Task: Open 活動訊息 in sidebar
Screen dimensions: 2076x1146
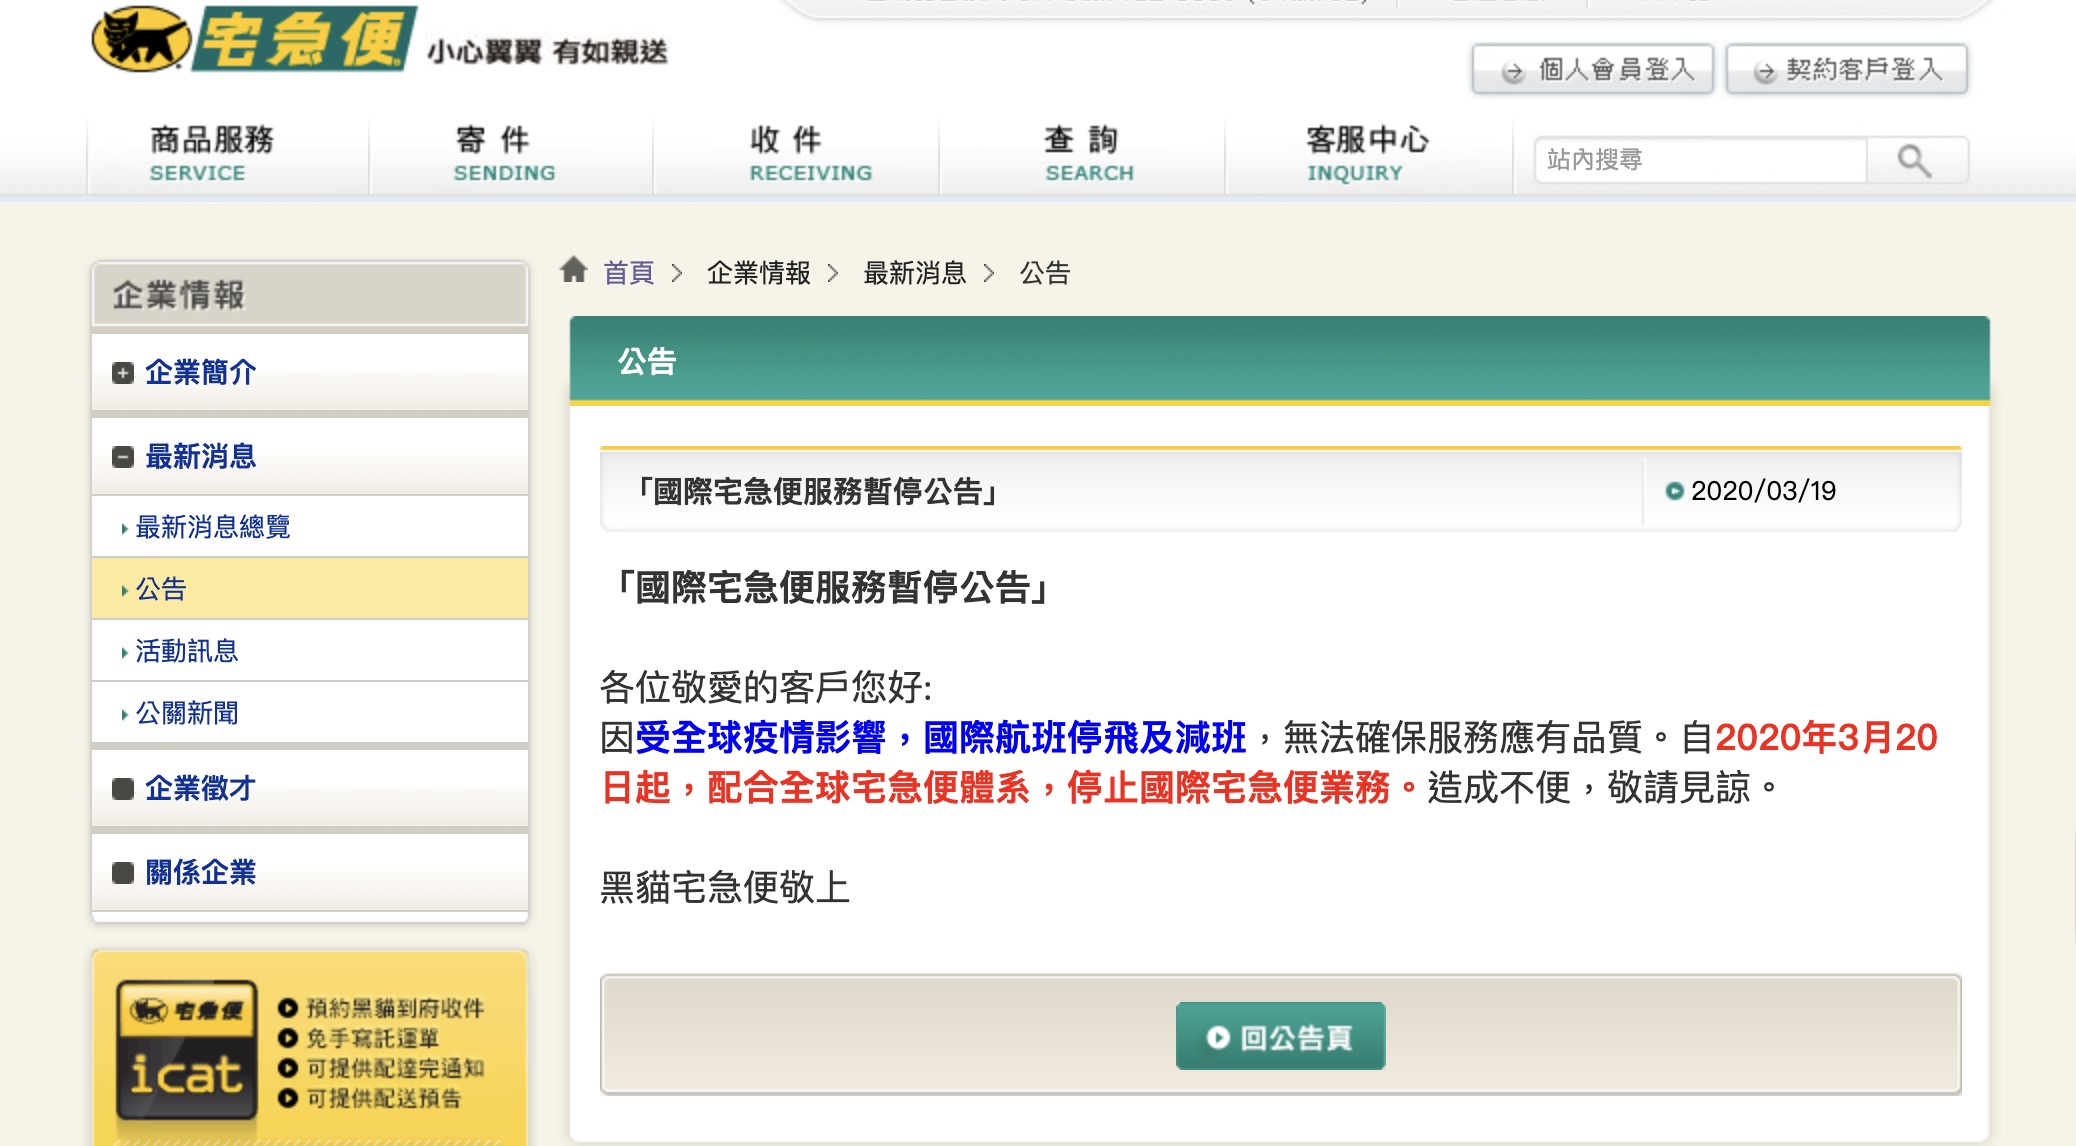Action: click(187, 651)
